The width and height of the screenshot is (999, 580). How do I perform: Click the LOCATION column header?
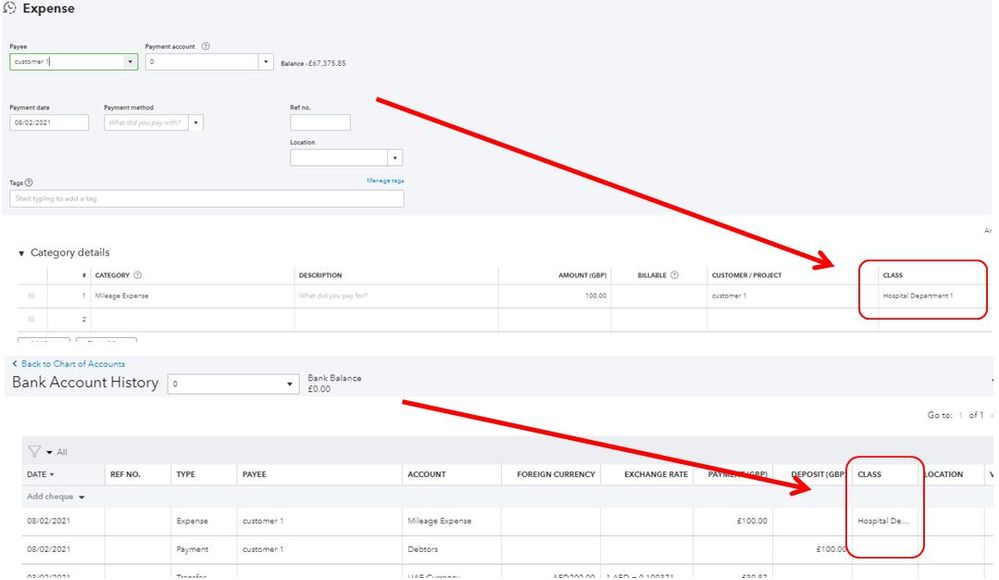click(x=944, y=474)
